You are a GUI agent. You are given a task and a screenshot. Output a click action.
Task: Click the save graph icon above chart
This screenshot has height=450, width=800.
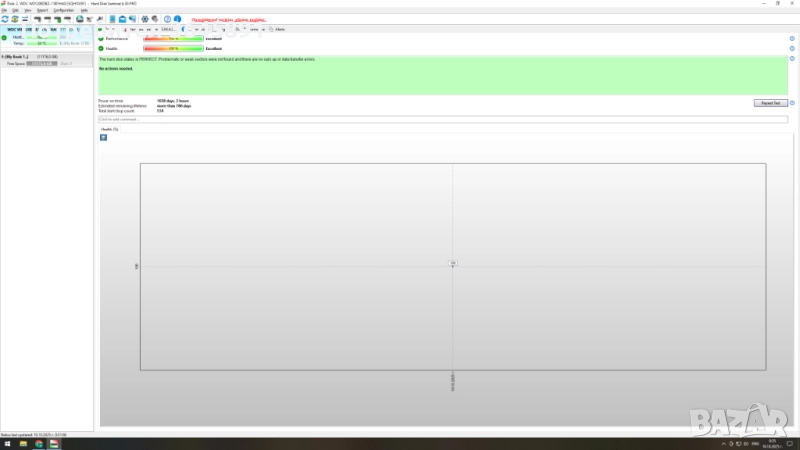[103, 137]
